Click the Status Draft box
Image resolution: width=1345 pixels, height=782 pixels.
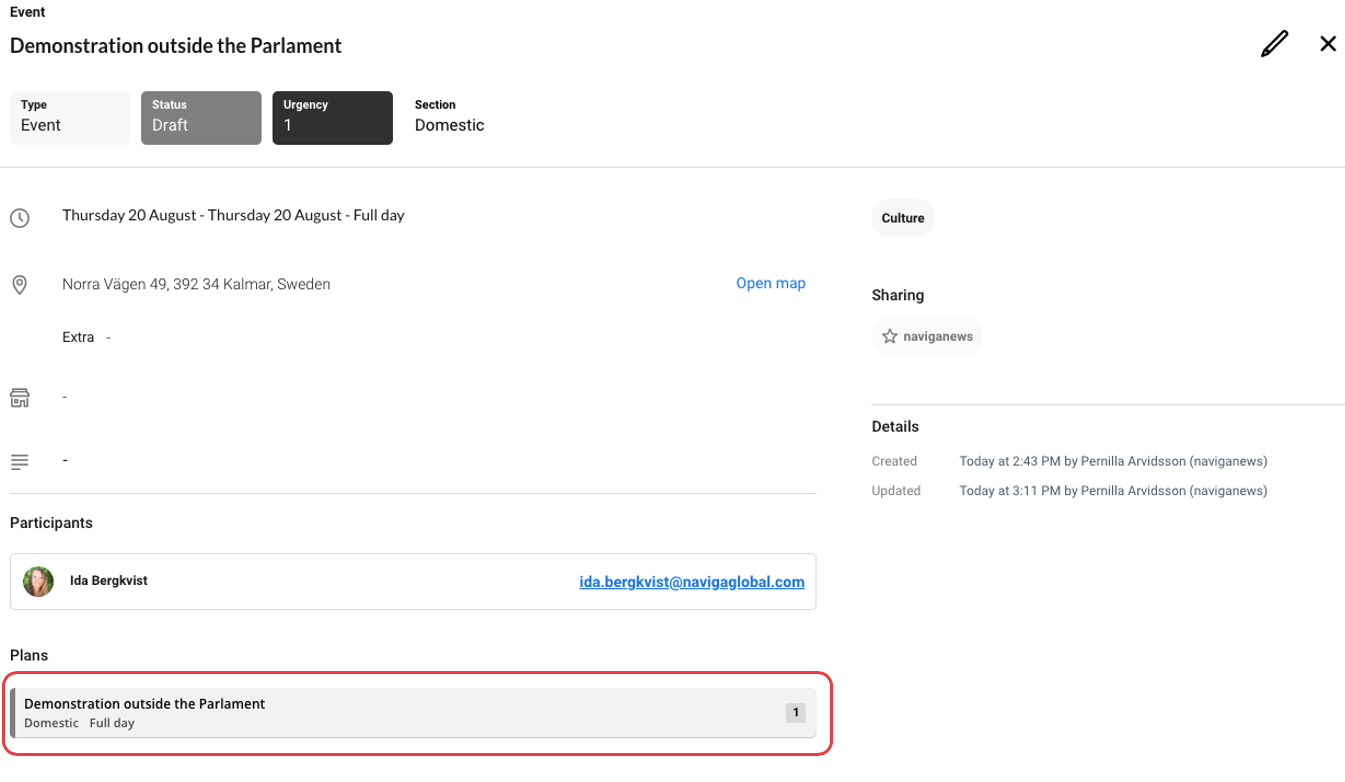click(201, 118)
